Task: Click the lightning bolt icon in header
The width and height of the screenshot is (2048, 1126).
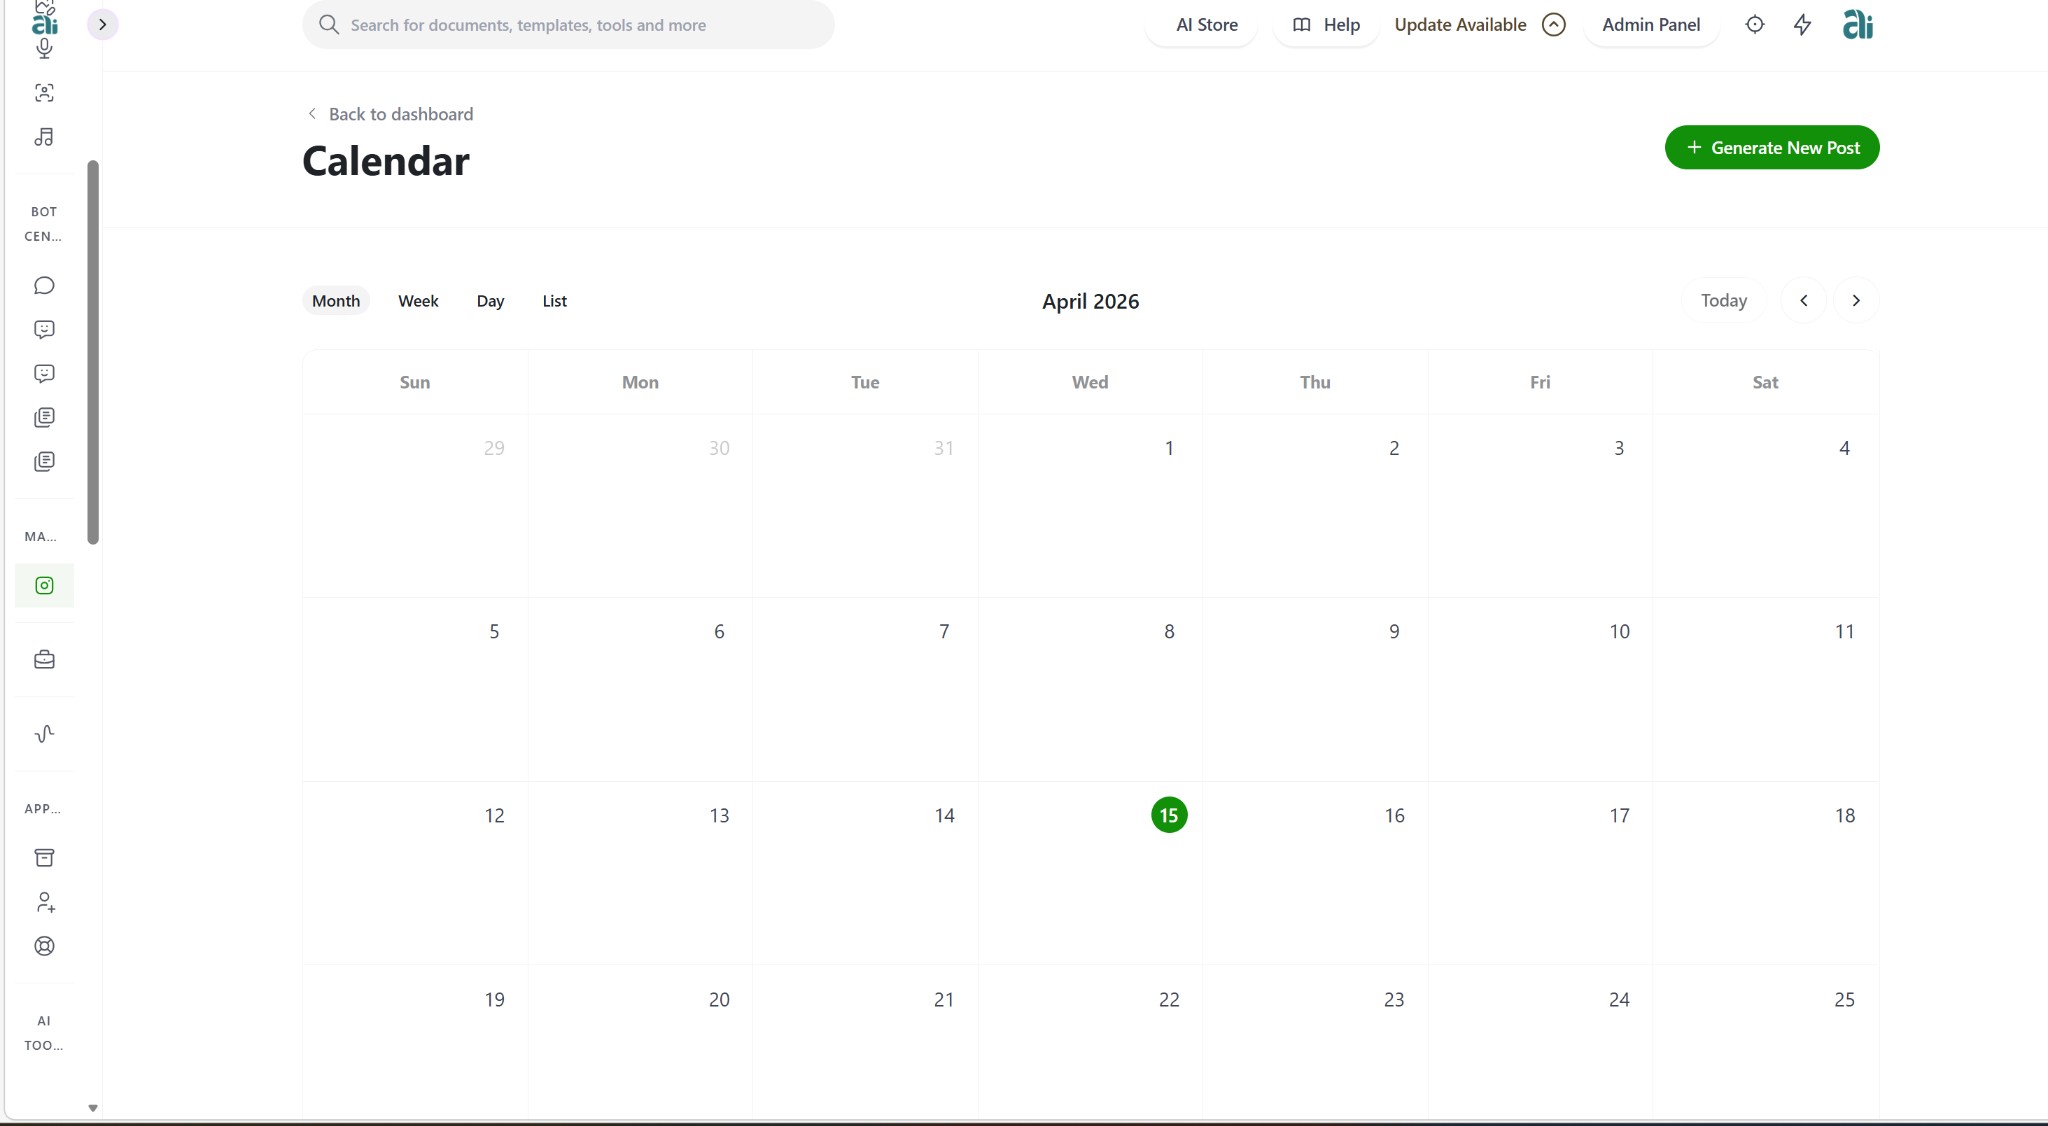Action: pyautogui.click(x=1802, y=25)
